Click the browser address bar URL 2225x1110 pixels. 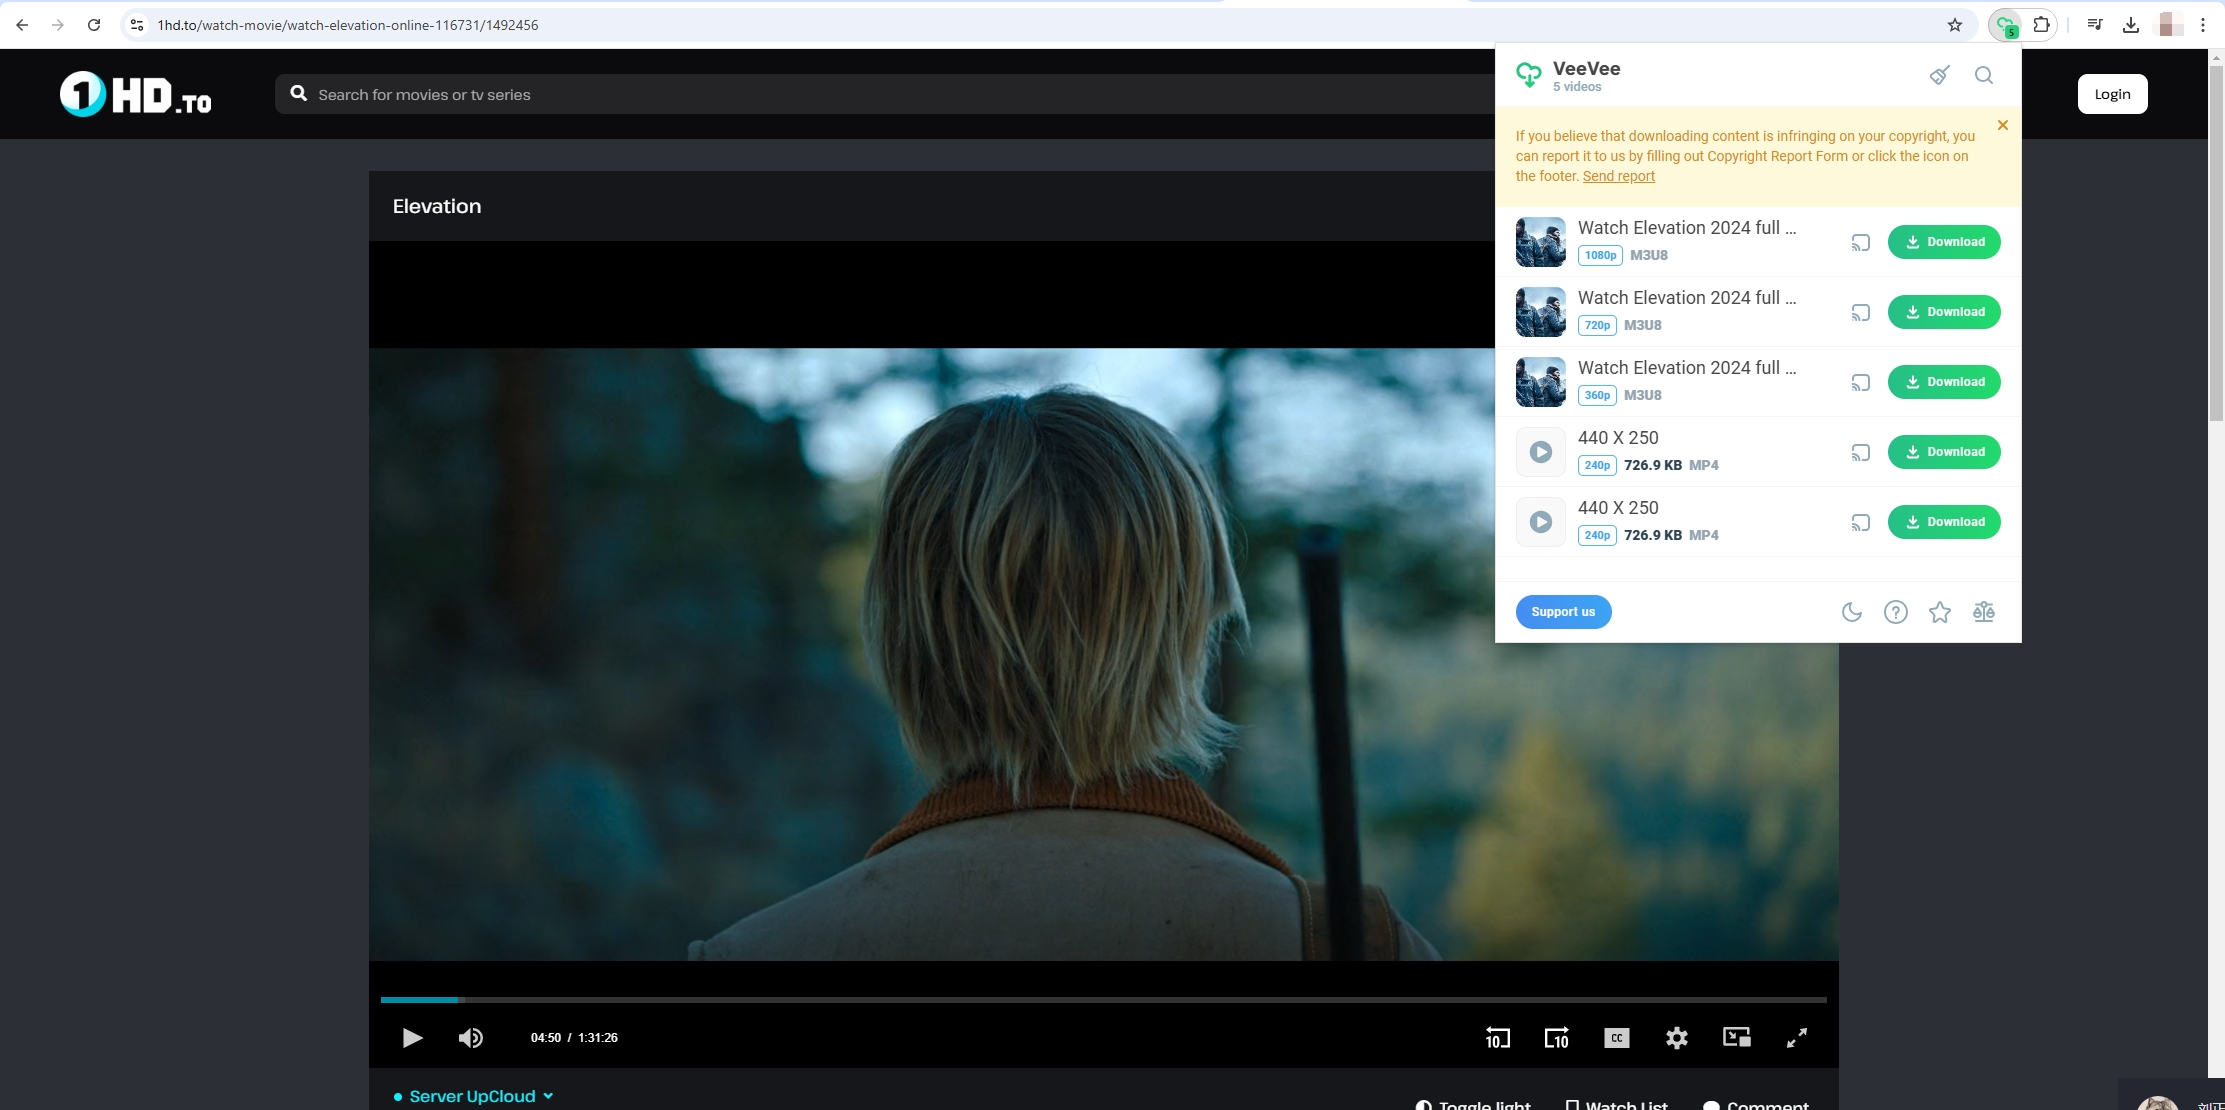(348, 25)
